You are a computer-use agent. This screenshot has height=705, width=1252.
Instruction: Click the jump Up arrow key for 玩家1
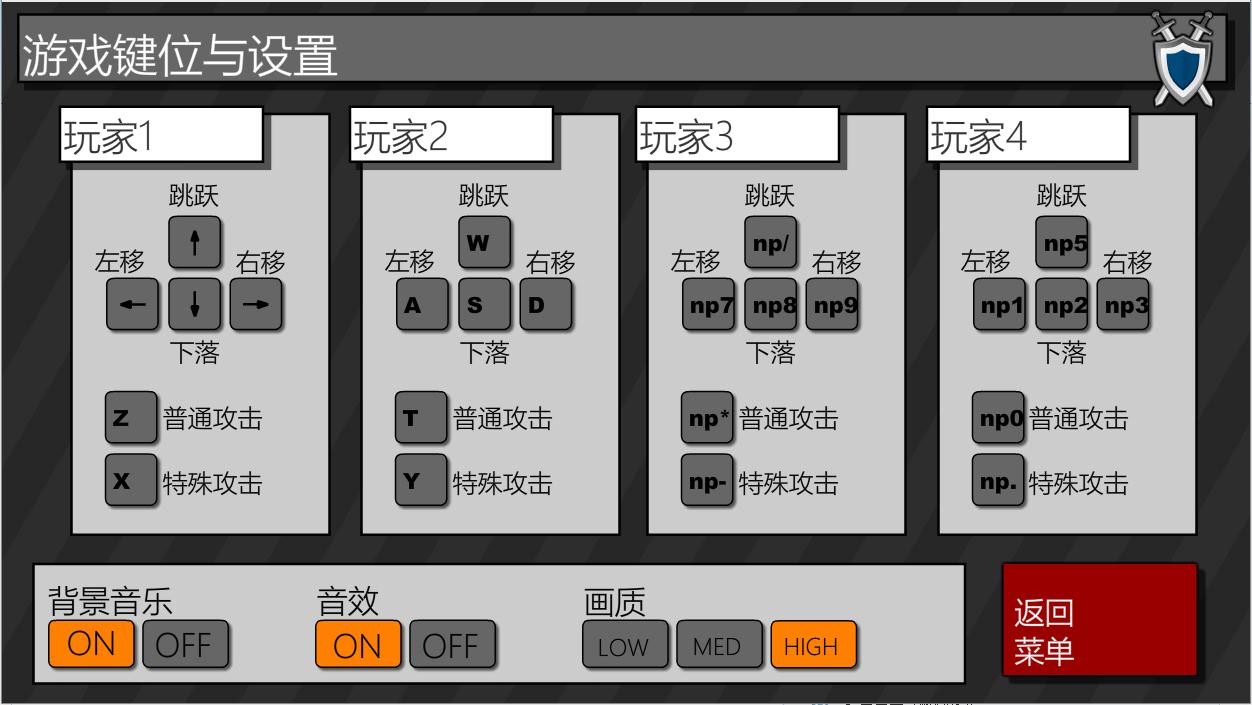pyautogui.click(x=195, y=242)
